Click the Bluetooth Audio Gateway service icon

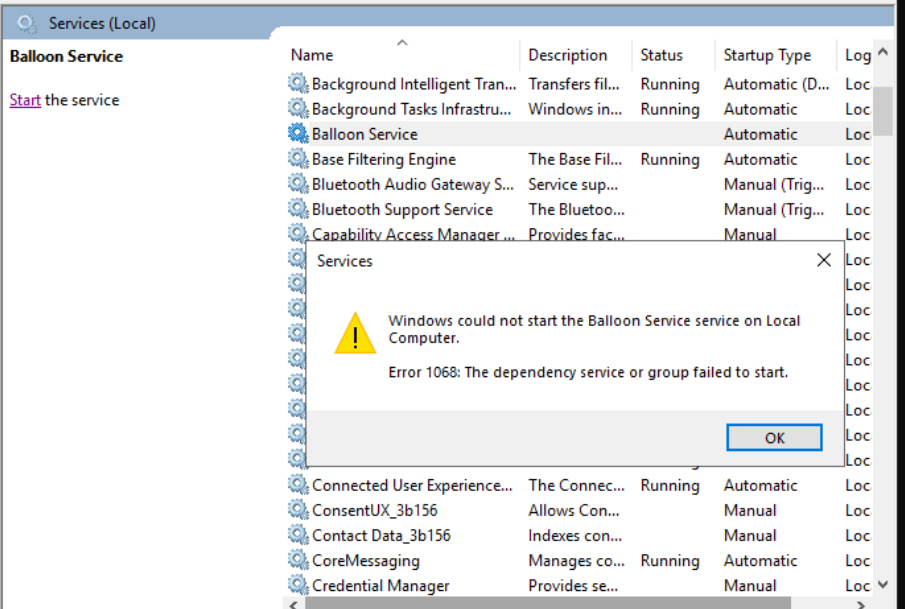pyautogui.click(x=298, y=184)
